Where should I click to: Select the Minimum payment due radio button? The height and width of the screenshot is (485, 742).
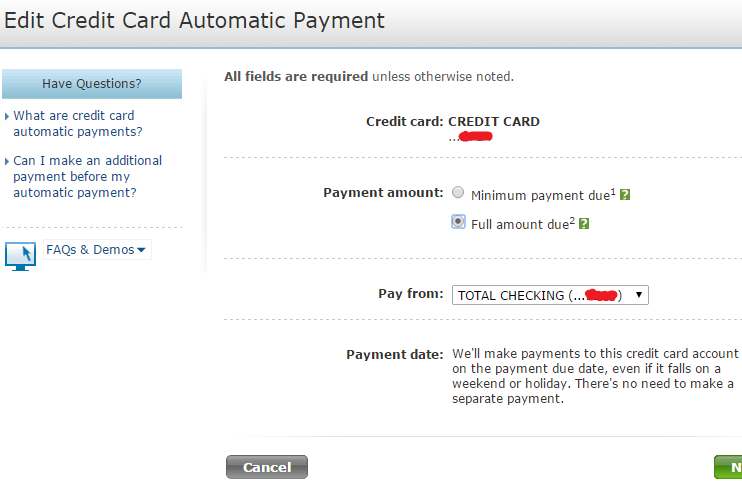pos(458,192)
